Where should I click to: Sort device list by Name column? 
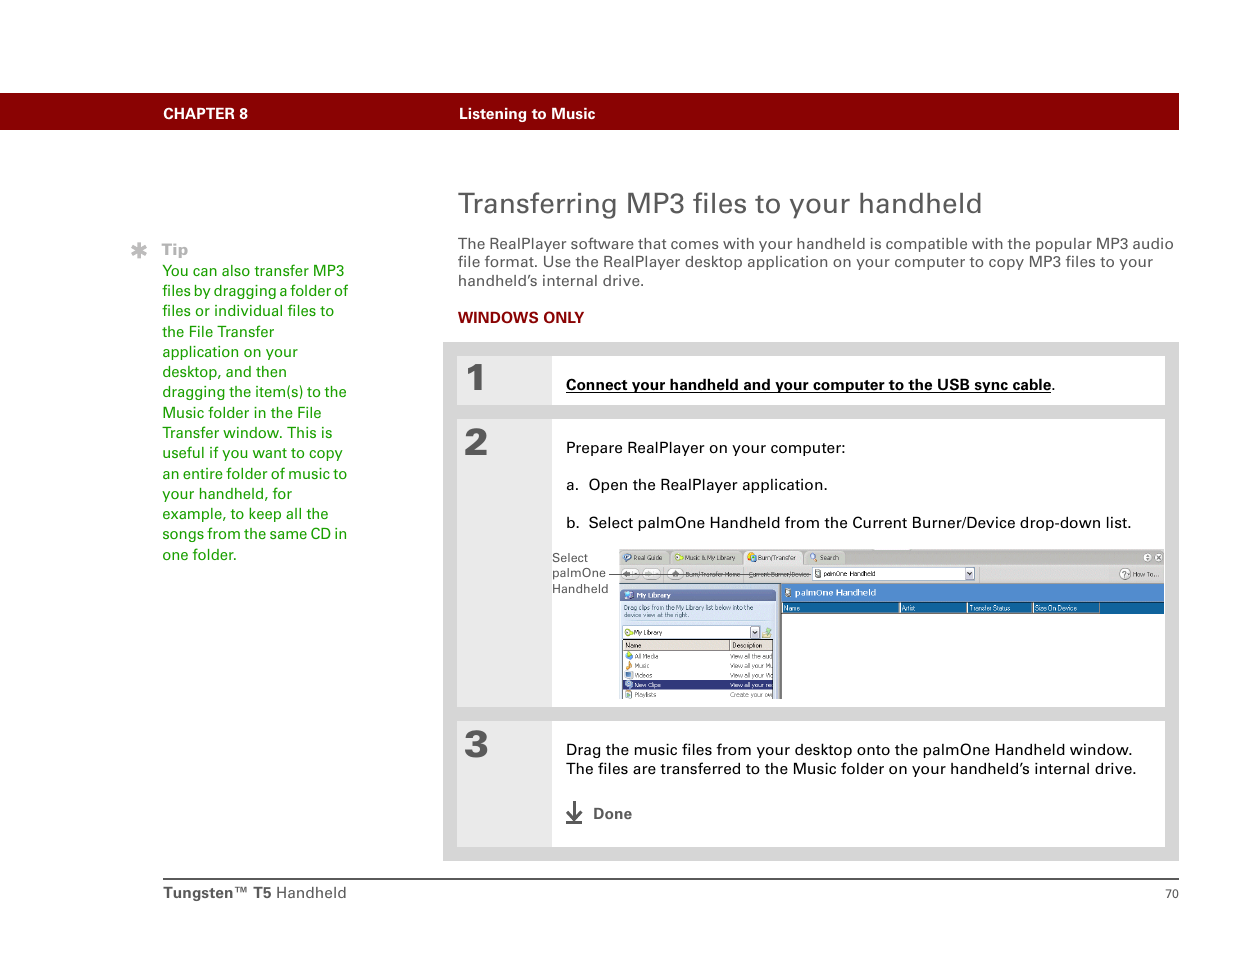tap(840, 608)
